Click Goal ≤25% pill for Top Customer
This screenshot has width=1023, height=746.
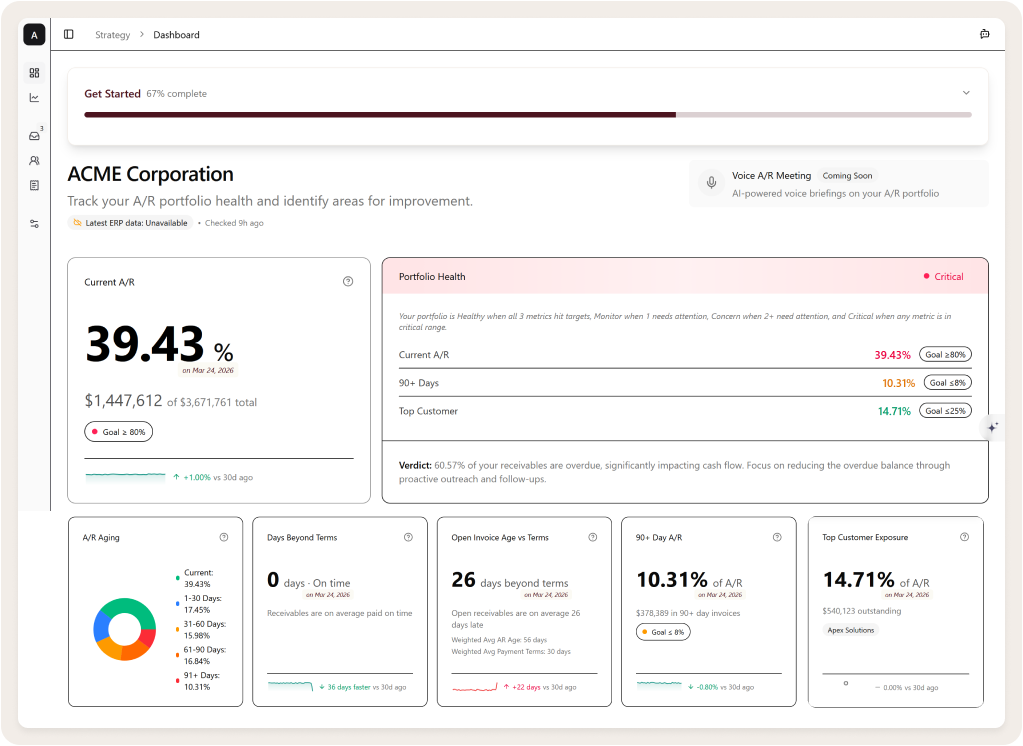click(945, 411)
